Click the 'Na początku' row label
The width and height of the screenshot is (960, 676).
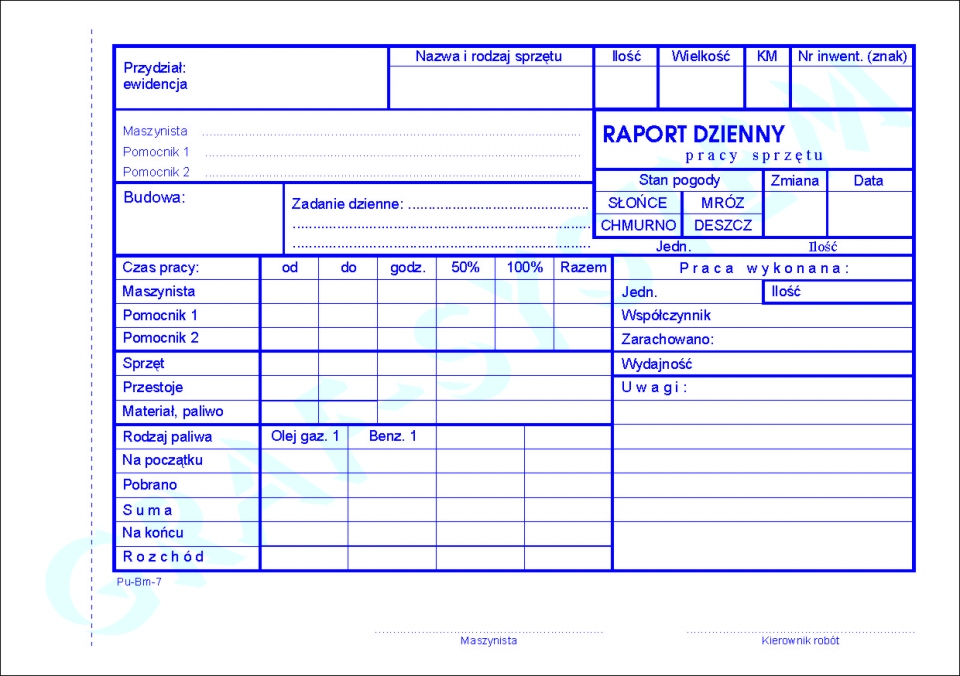click(162, 460)
